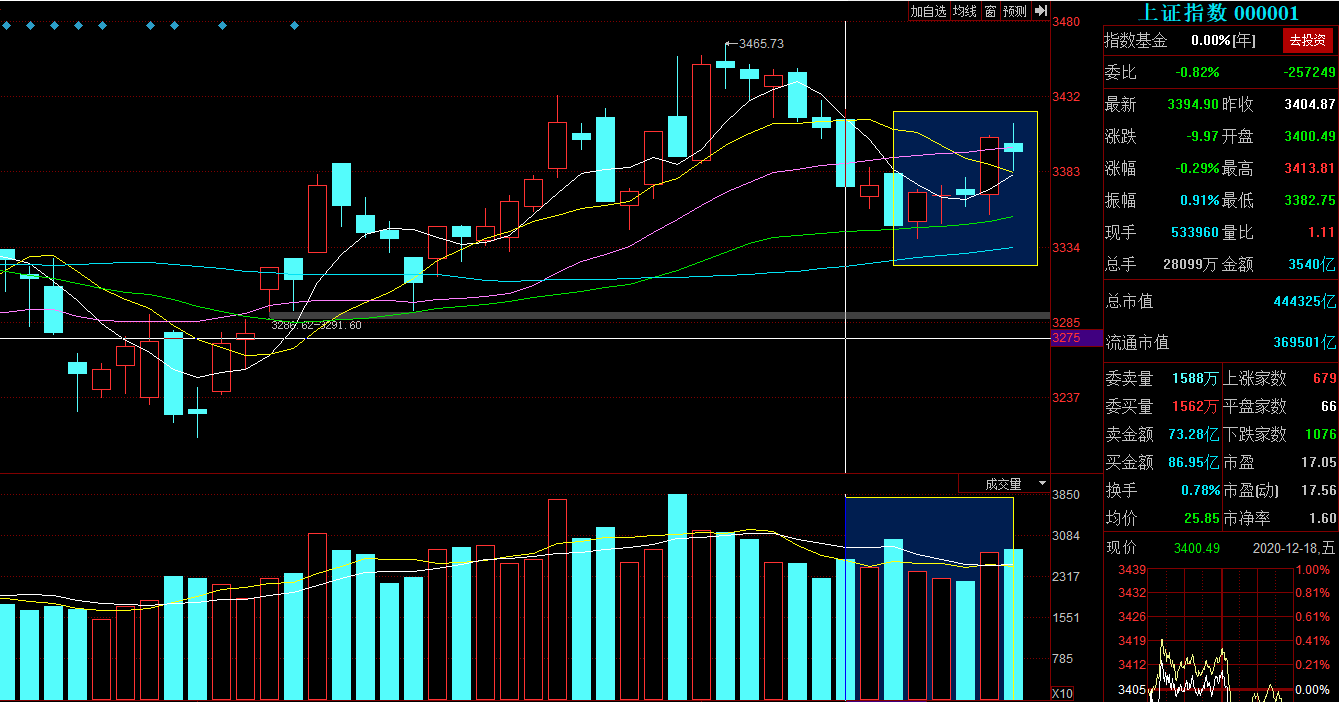Toggle the 窗 window option
Image resolution: width=1339 pixels, height=702 pixels.
(x=990, y=11)
